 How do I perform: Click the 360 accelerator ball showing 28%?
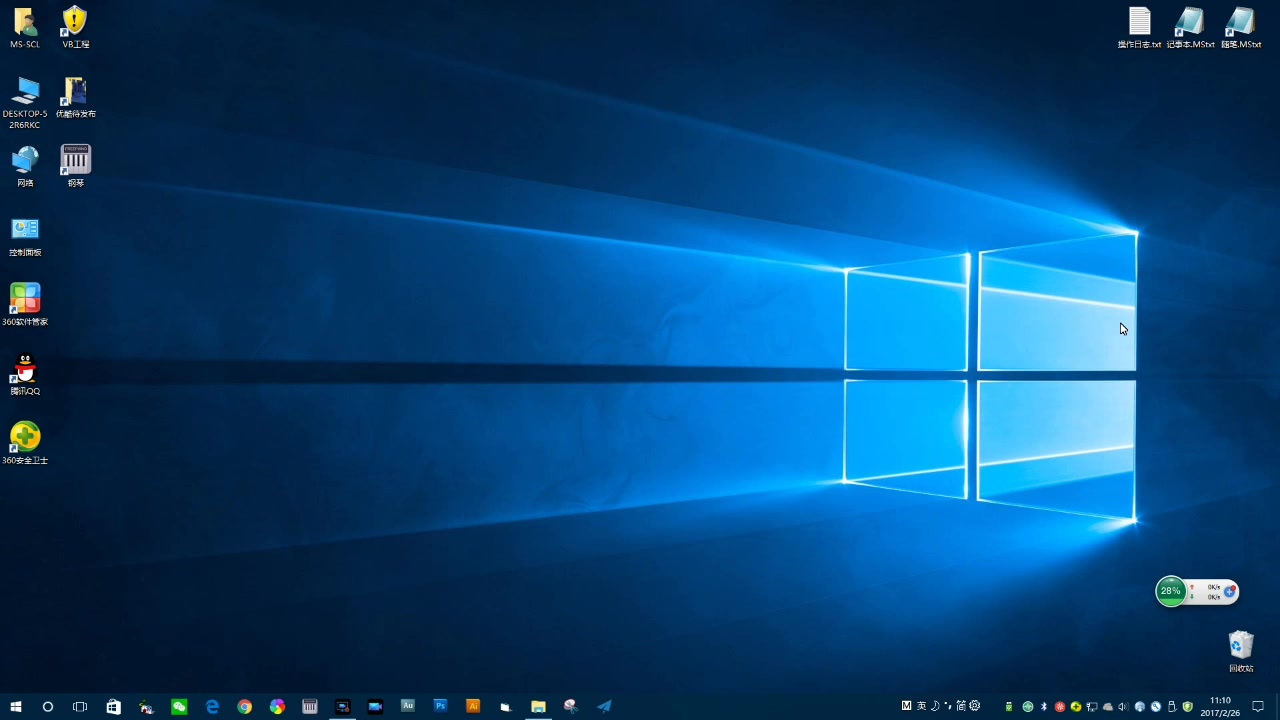tap(1170, 591)
